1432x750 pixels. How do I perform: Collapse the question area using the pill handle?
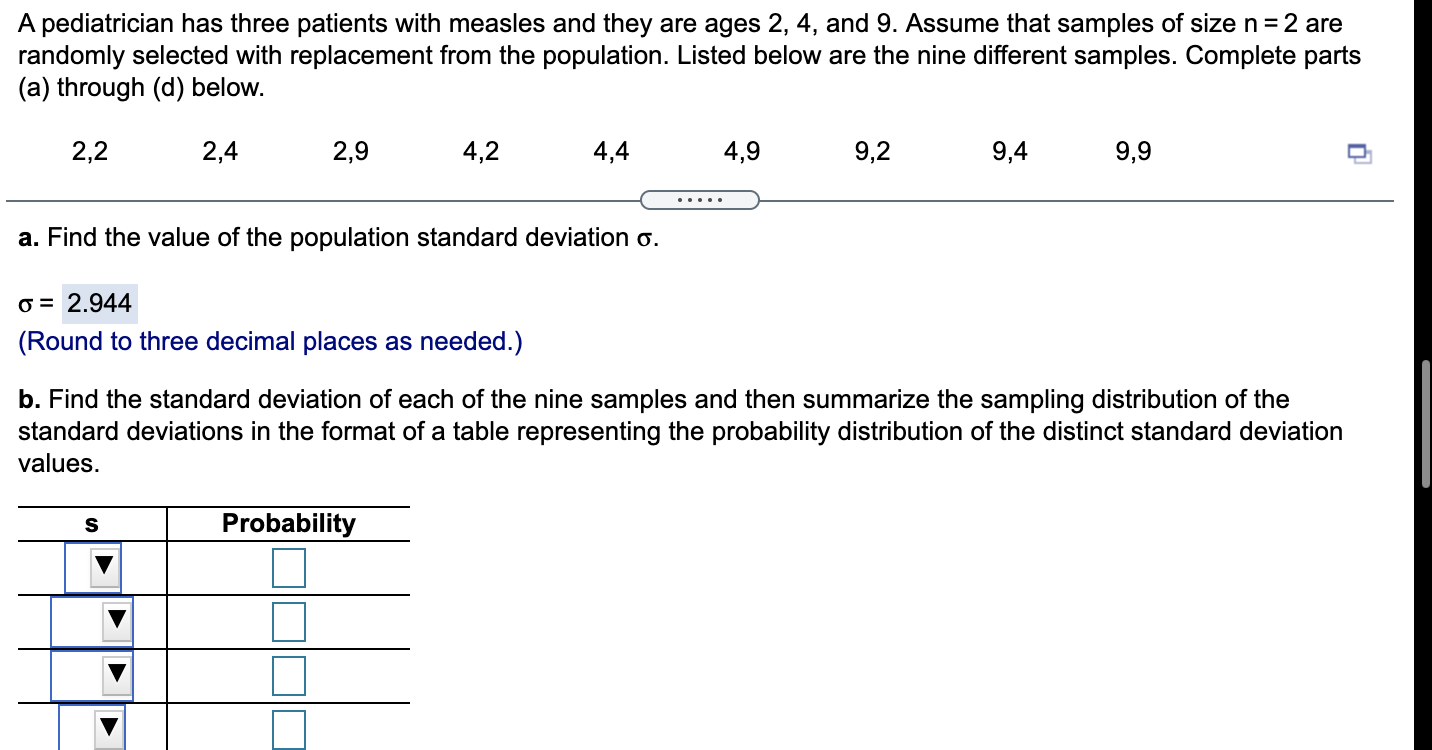pos(700,200)
